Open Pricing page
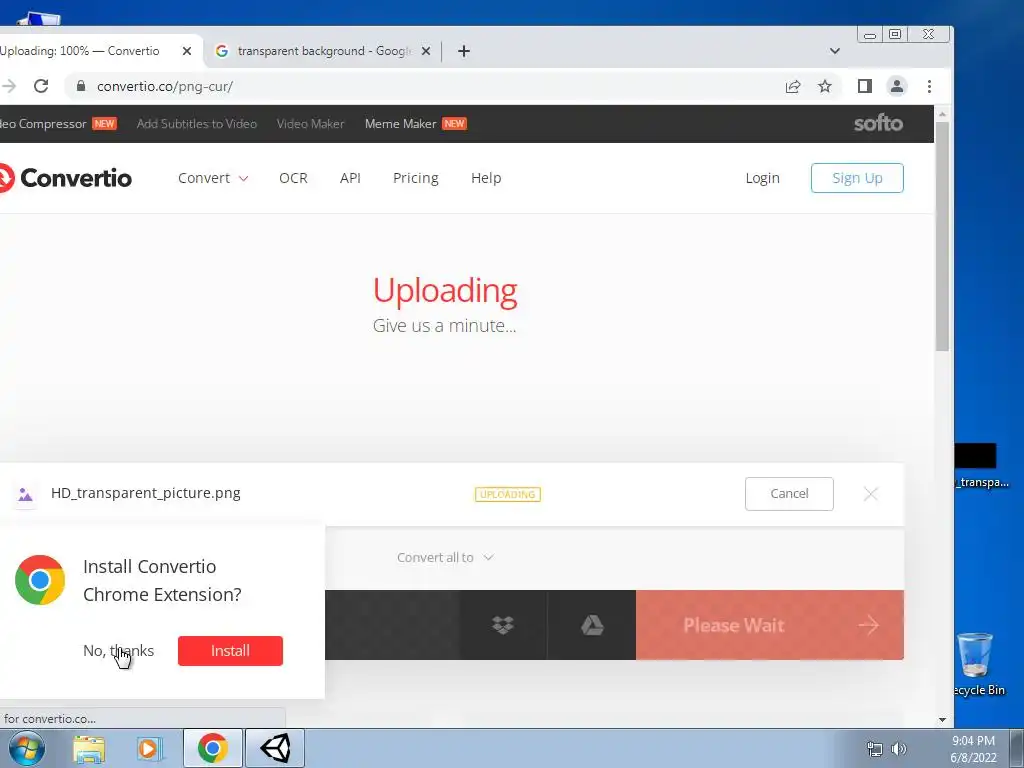1024x768 pixels. 415,178
